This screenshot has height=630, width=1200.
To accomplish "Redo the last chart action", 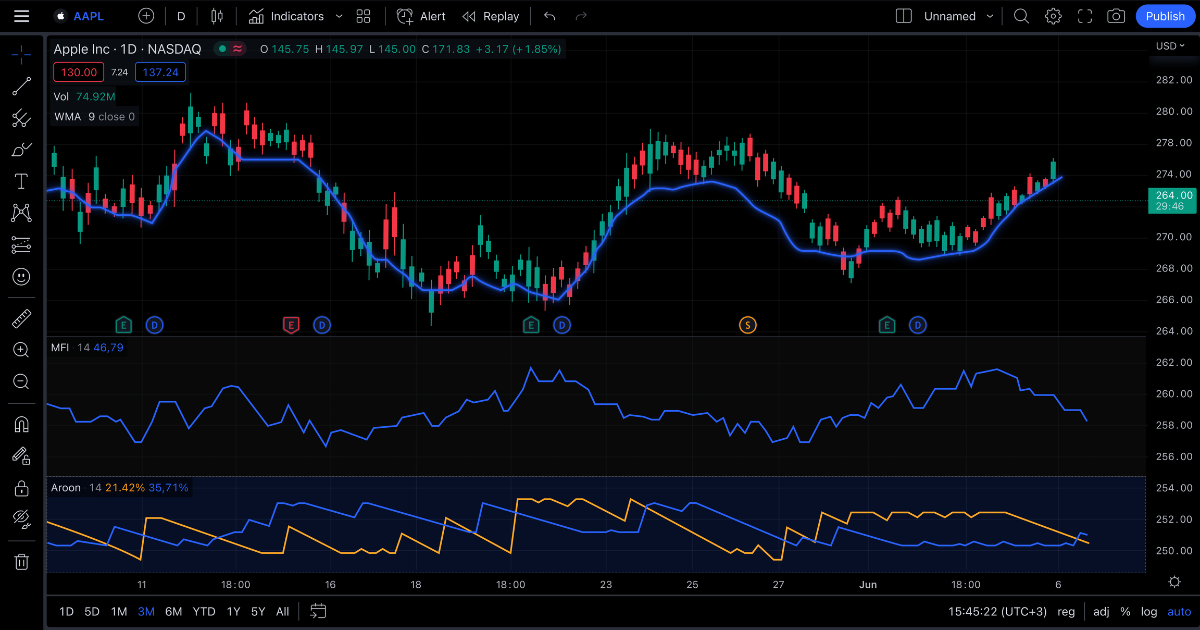I will (581, 16).
